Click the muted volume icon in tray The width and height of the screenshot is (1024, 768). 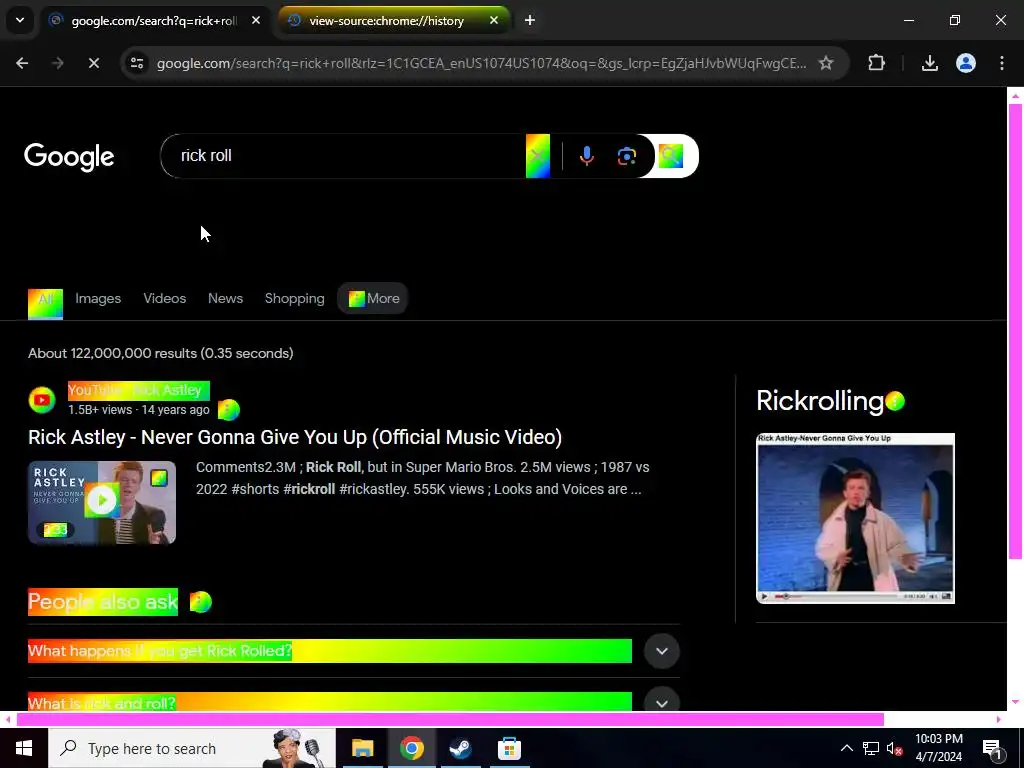coord(895,748)
